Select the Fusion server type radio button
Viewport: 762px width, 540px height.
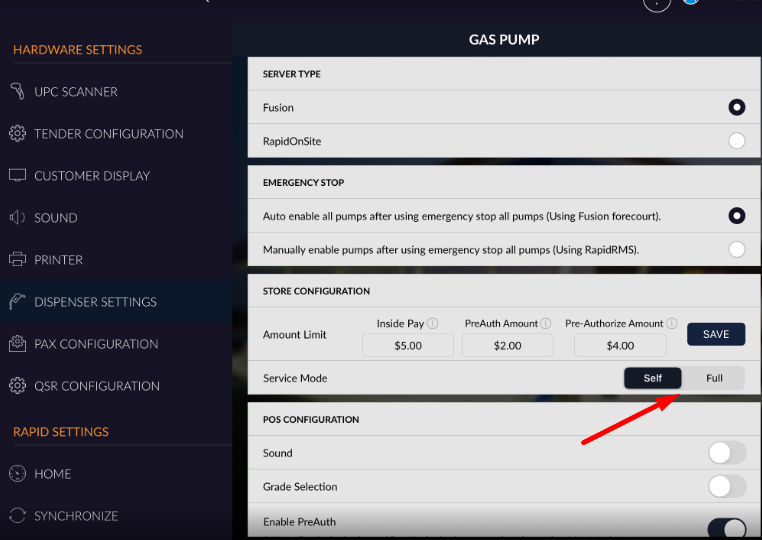pos(737,107)
